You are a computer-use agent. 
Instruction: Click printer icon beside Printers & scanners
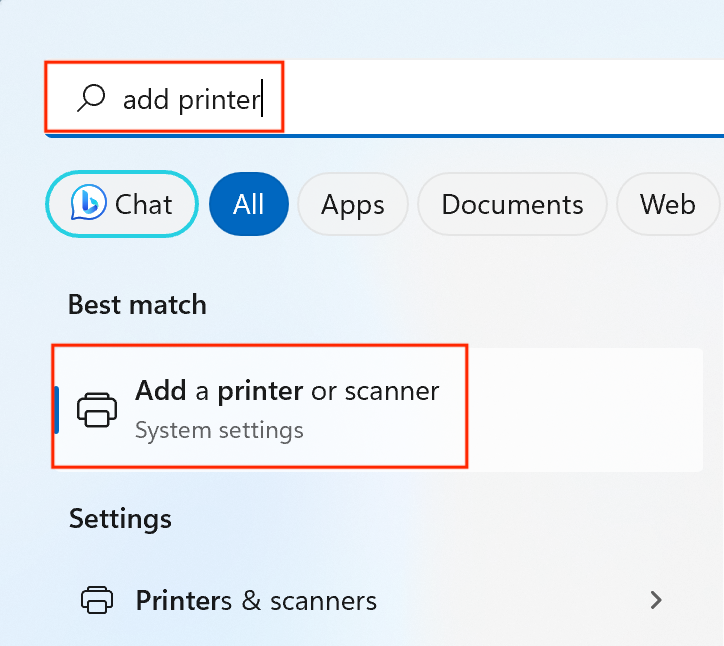pyautogui.click(x=97, y=600)
